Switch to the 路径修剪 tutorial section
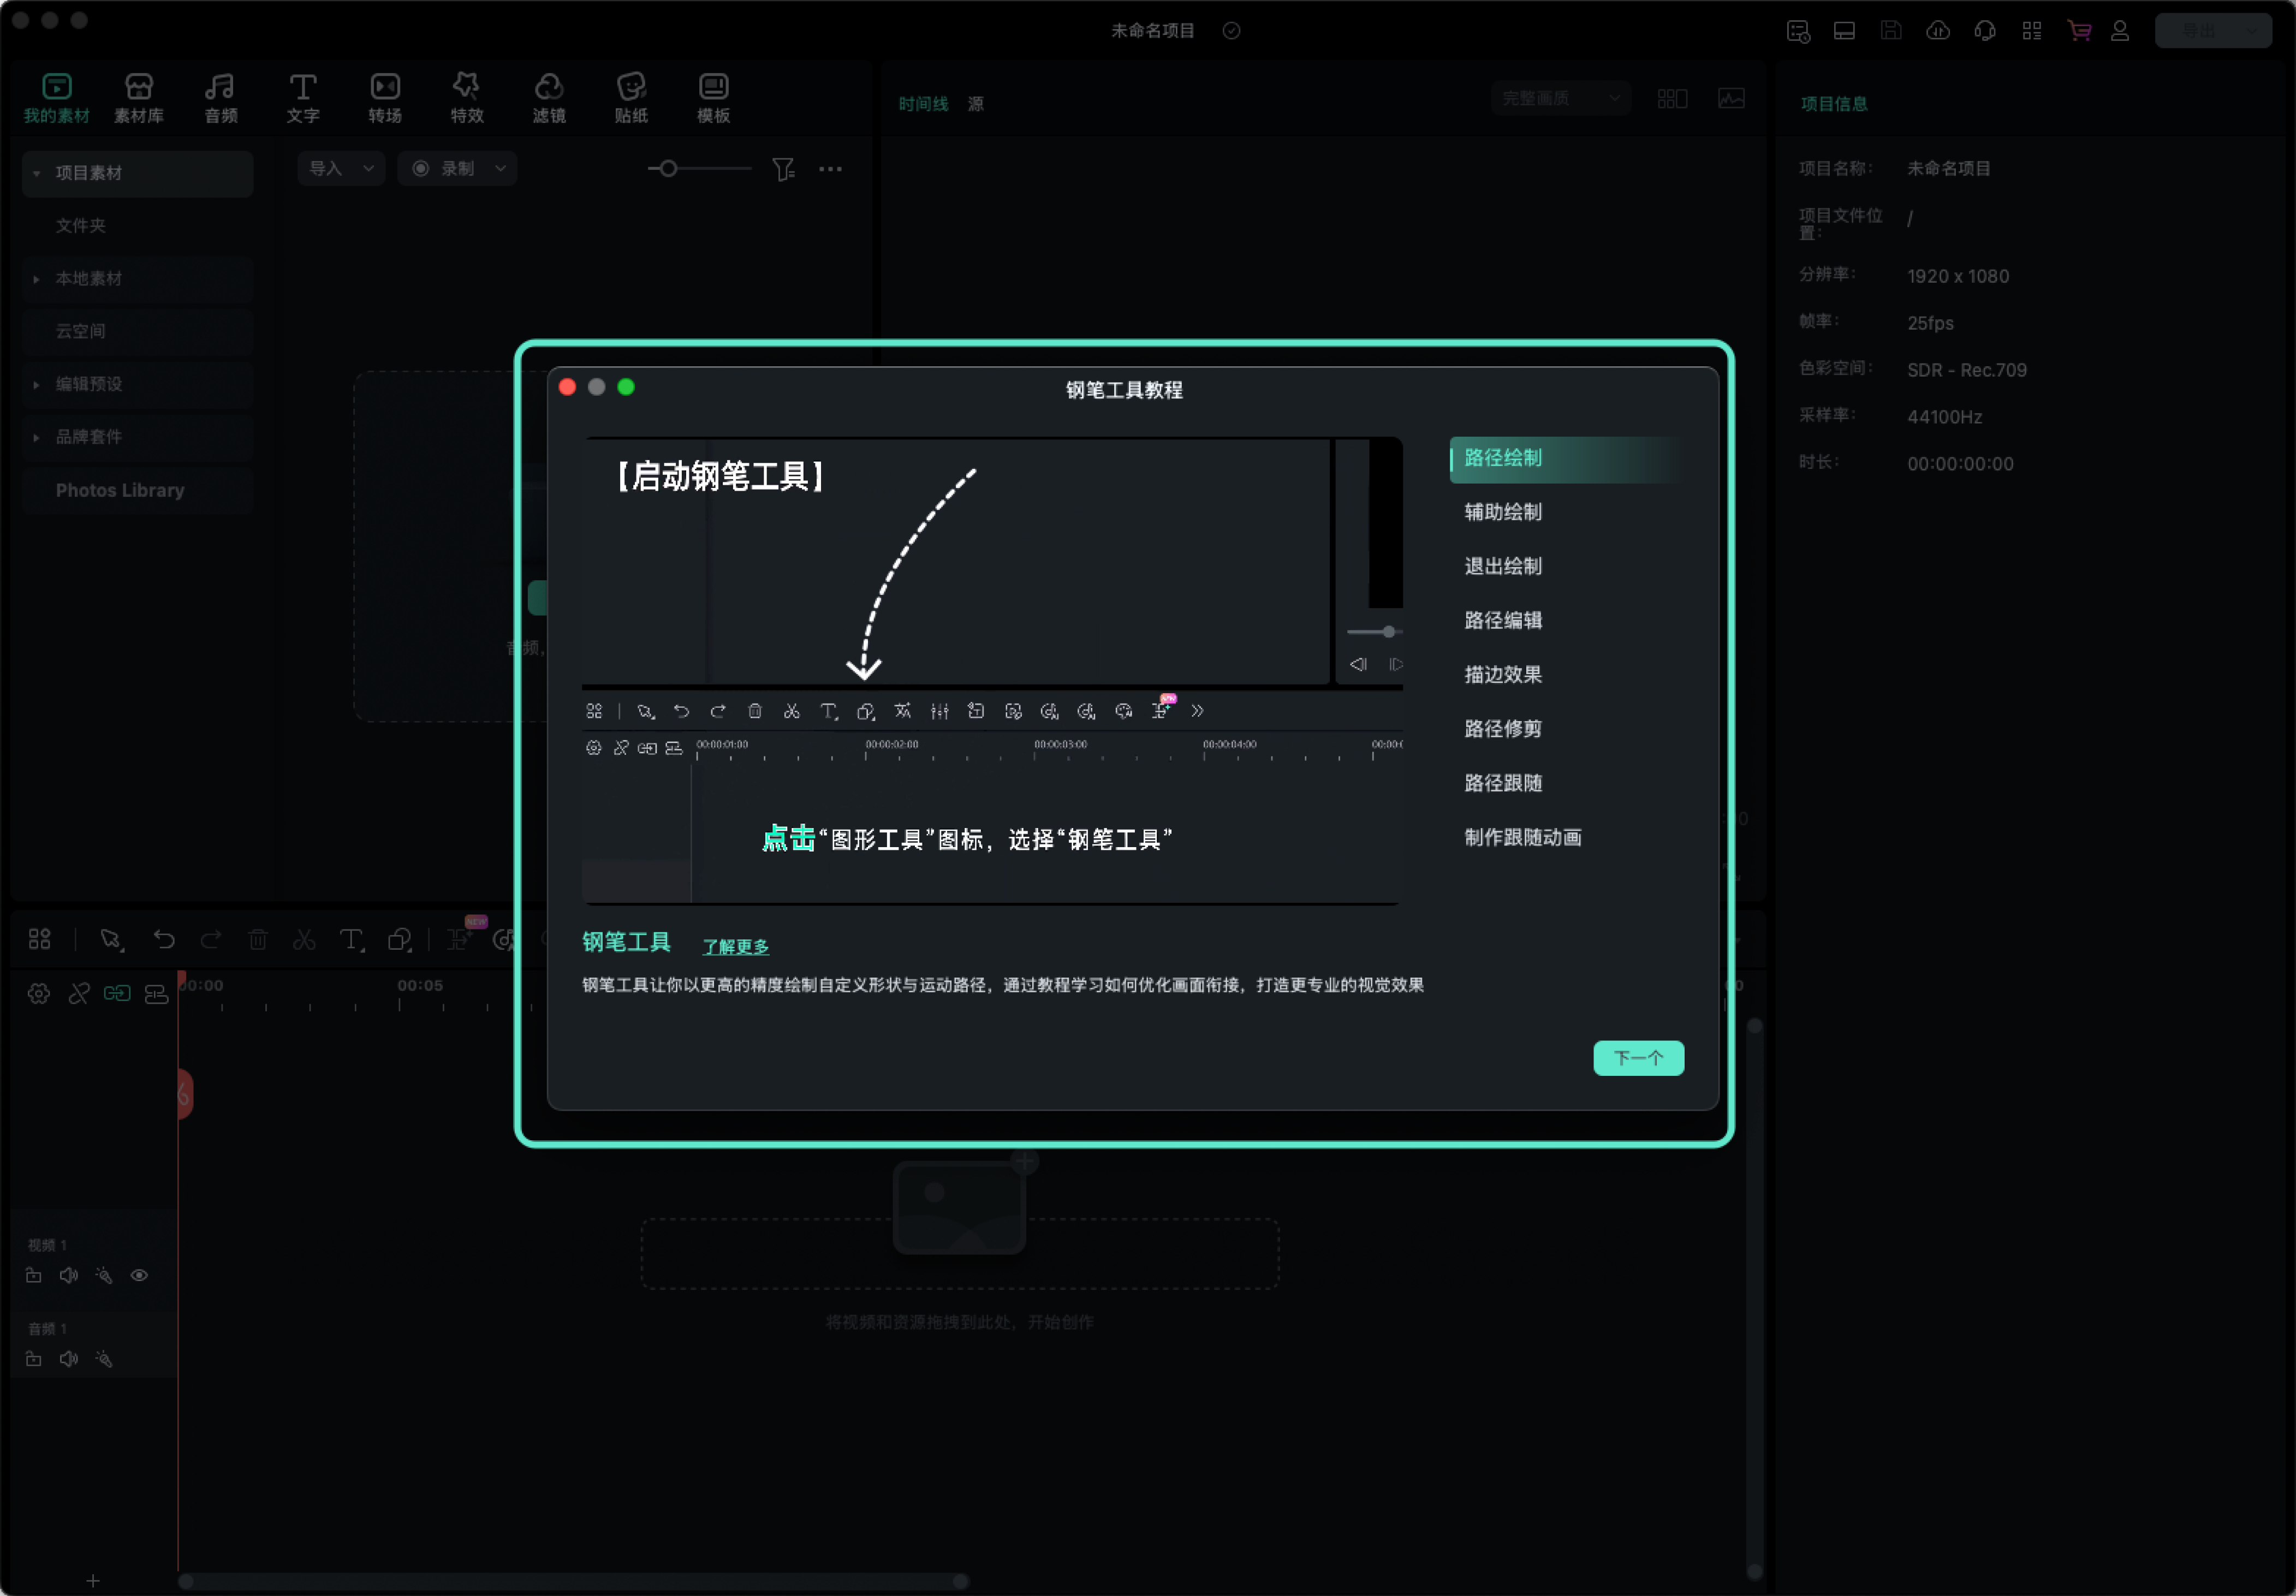This screenshot has width=2296, height=1596. (x=1503, y=729)
